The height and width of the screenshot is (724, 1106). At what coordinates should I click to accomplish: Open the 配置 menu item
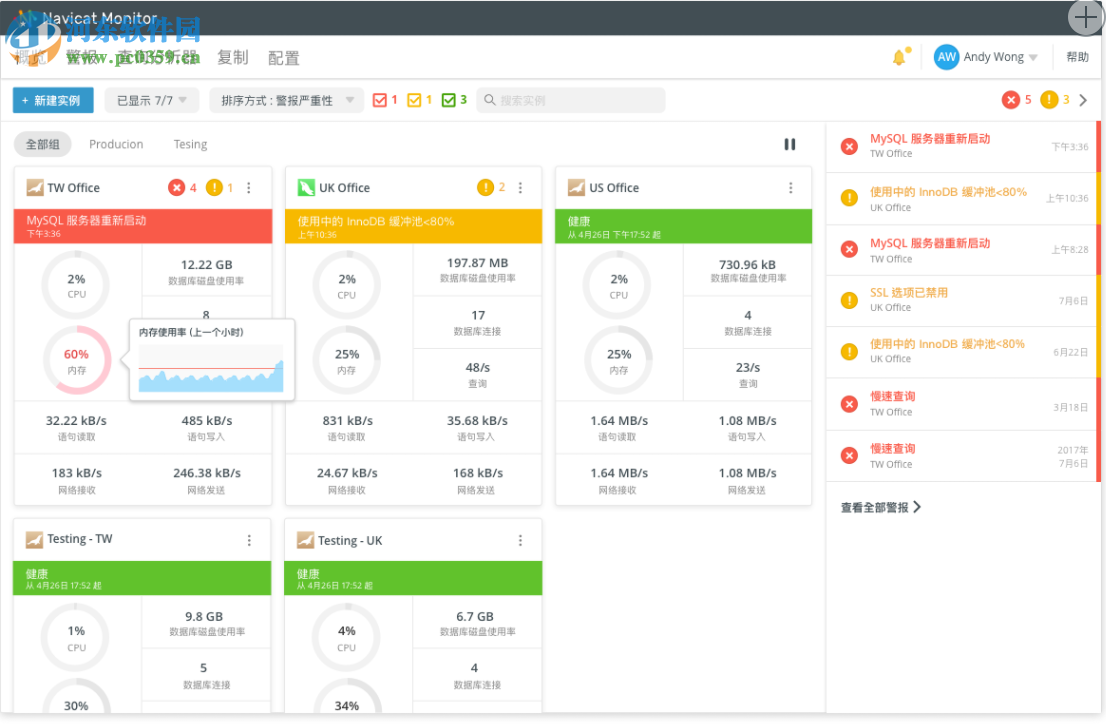(x=283, y=57)
